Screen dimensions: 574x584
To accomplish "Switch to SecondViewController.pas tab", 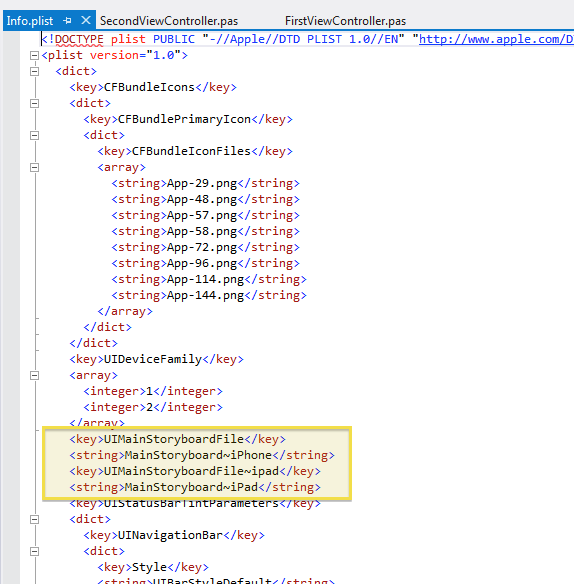I will [x=169, y=21].
